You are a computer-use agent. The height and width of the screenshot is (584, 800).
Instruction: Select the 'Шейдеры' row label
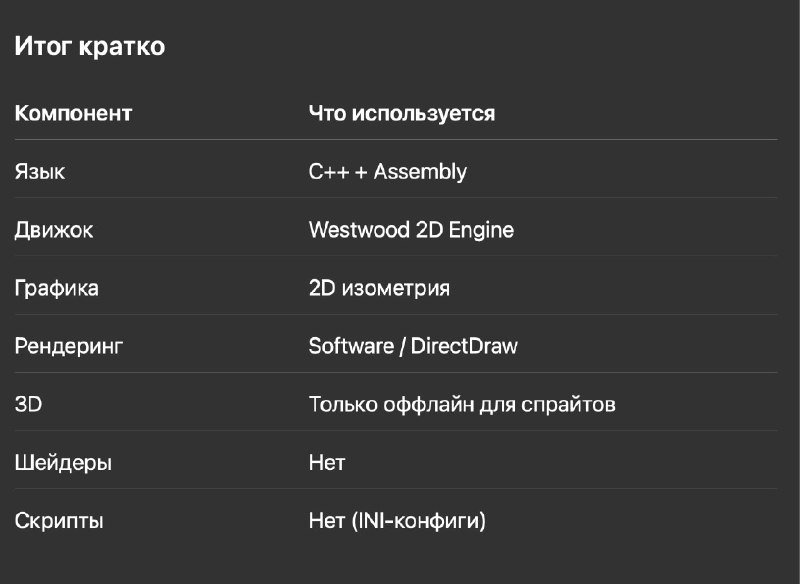63,463
